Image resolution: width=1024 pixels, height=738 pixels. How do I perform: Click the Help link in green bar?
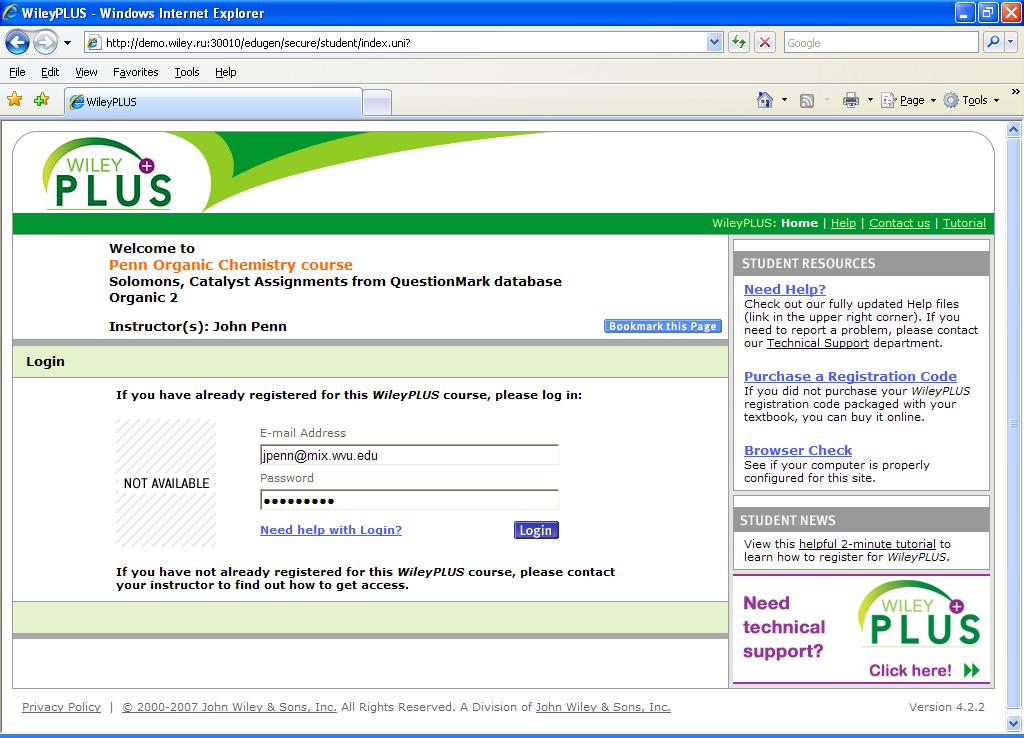click(843, 223)
